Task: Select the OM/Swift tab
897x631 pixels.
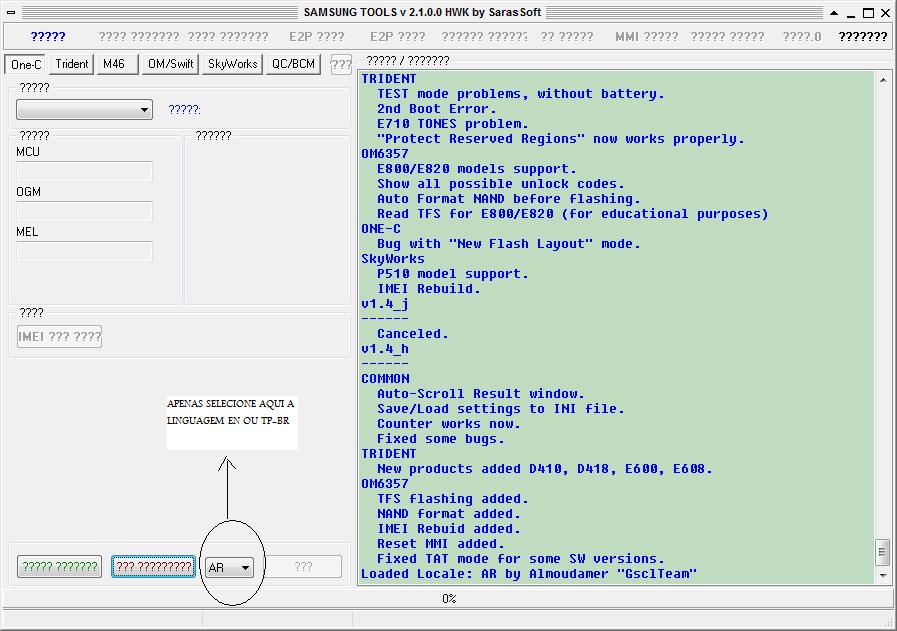Action: pos(170,64)
